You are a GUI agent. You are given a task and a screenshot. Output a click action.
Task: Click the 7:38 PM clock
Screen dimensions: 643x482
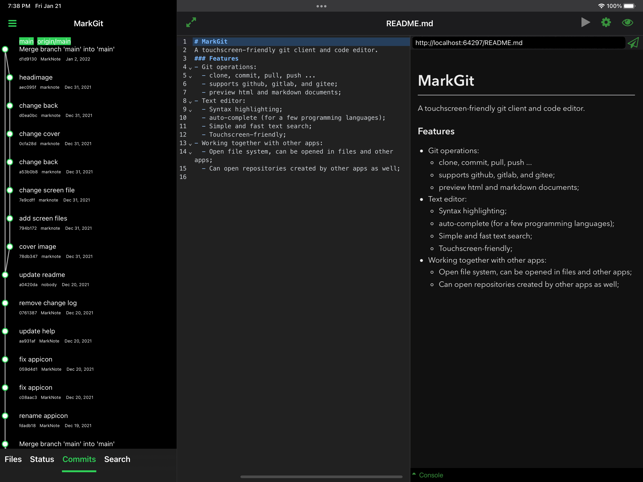(x=19, y=6)
